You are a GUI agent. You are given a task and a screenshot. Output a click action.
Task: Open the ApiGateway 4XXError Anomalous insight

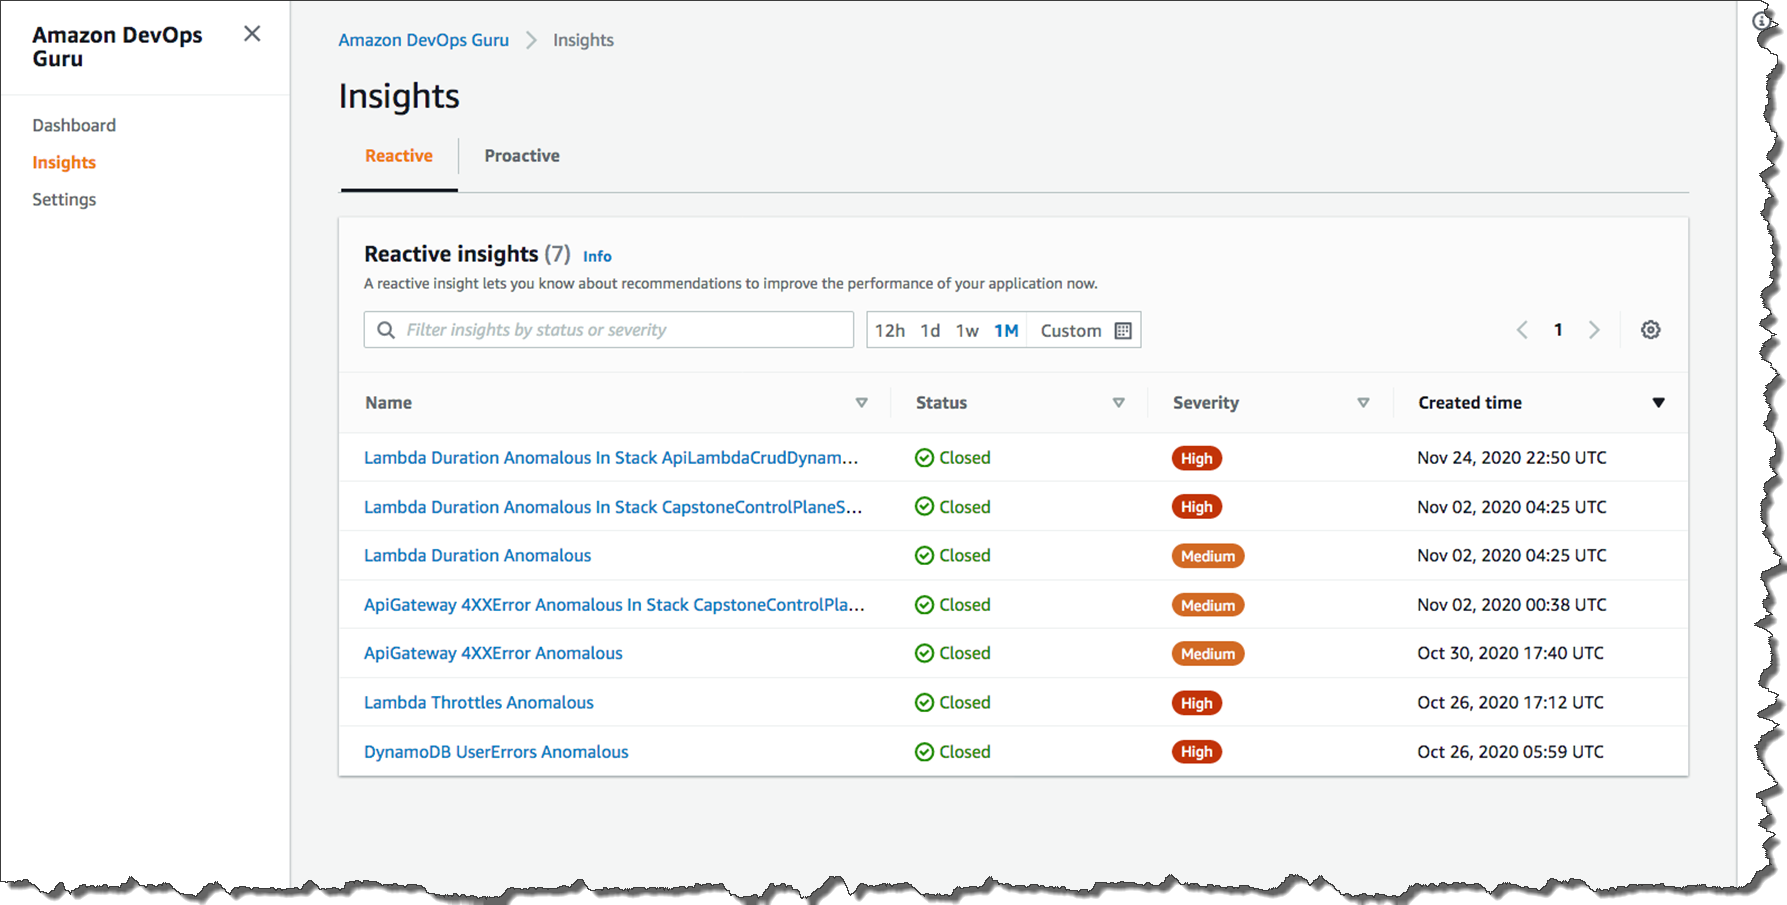(x=493, y=653)
